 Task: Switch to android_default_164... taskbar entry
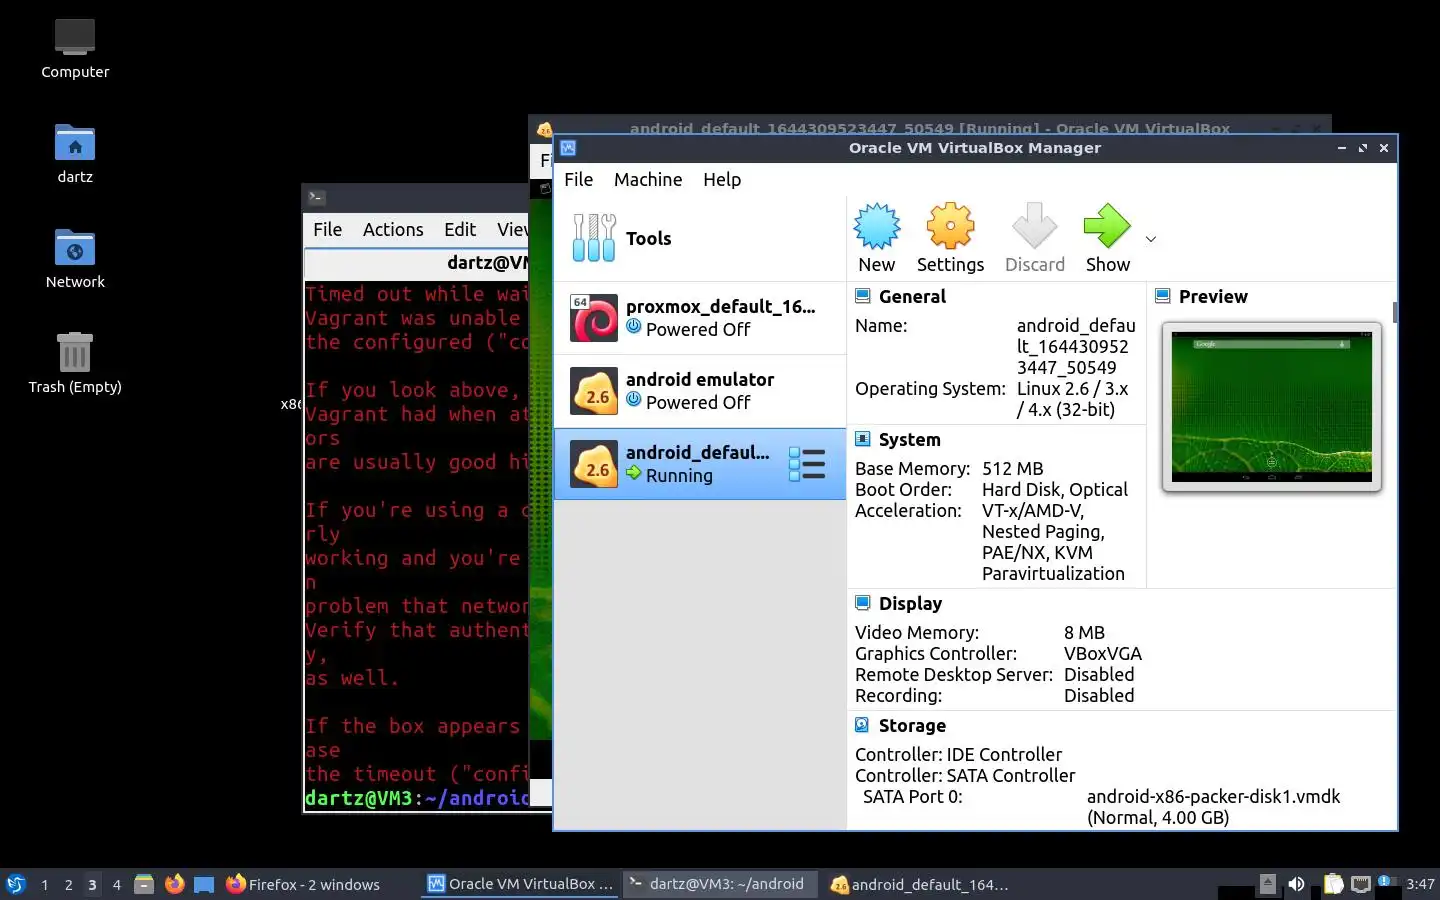click(x=920, y=884)
